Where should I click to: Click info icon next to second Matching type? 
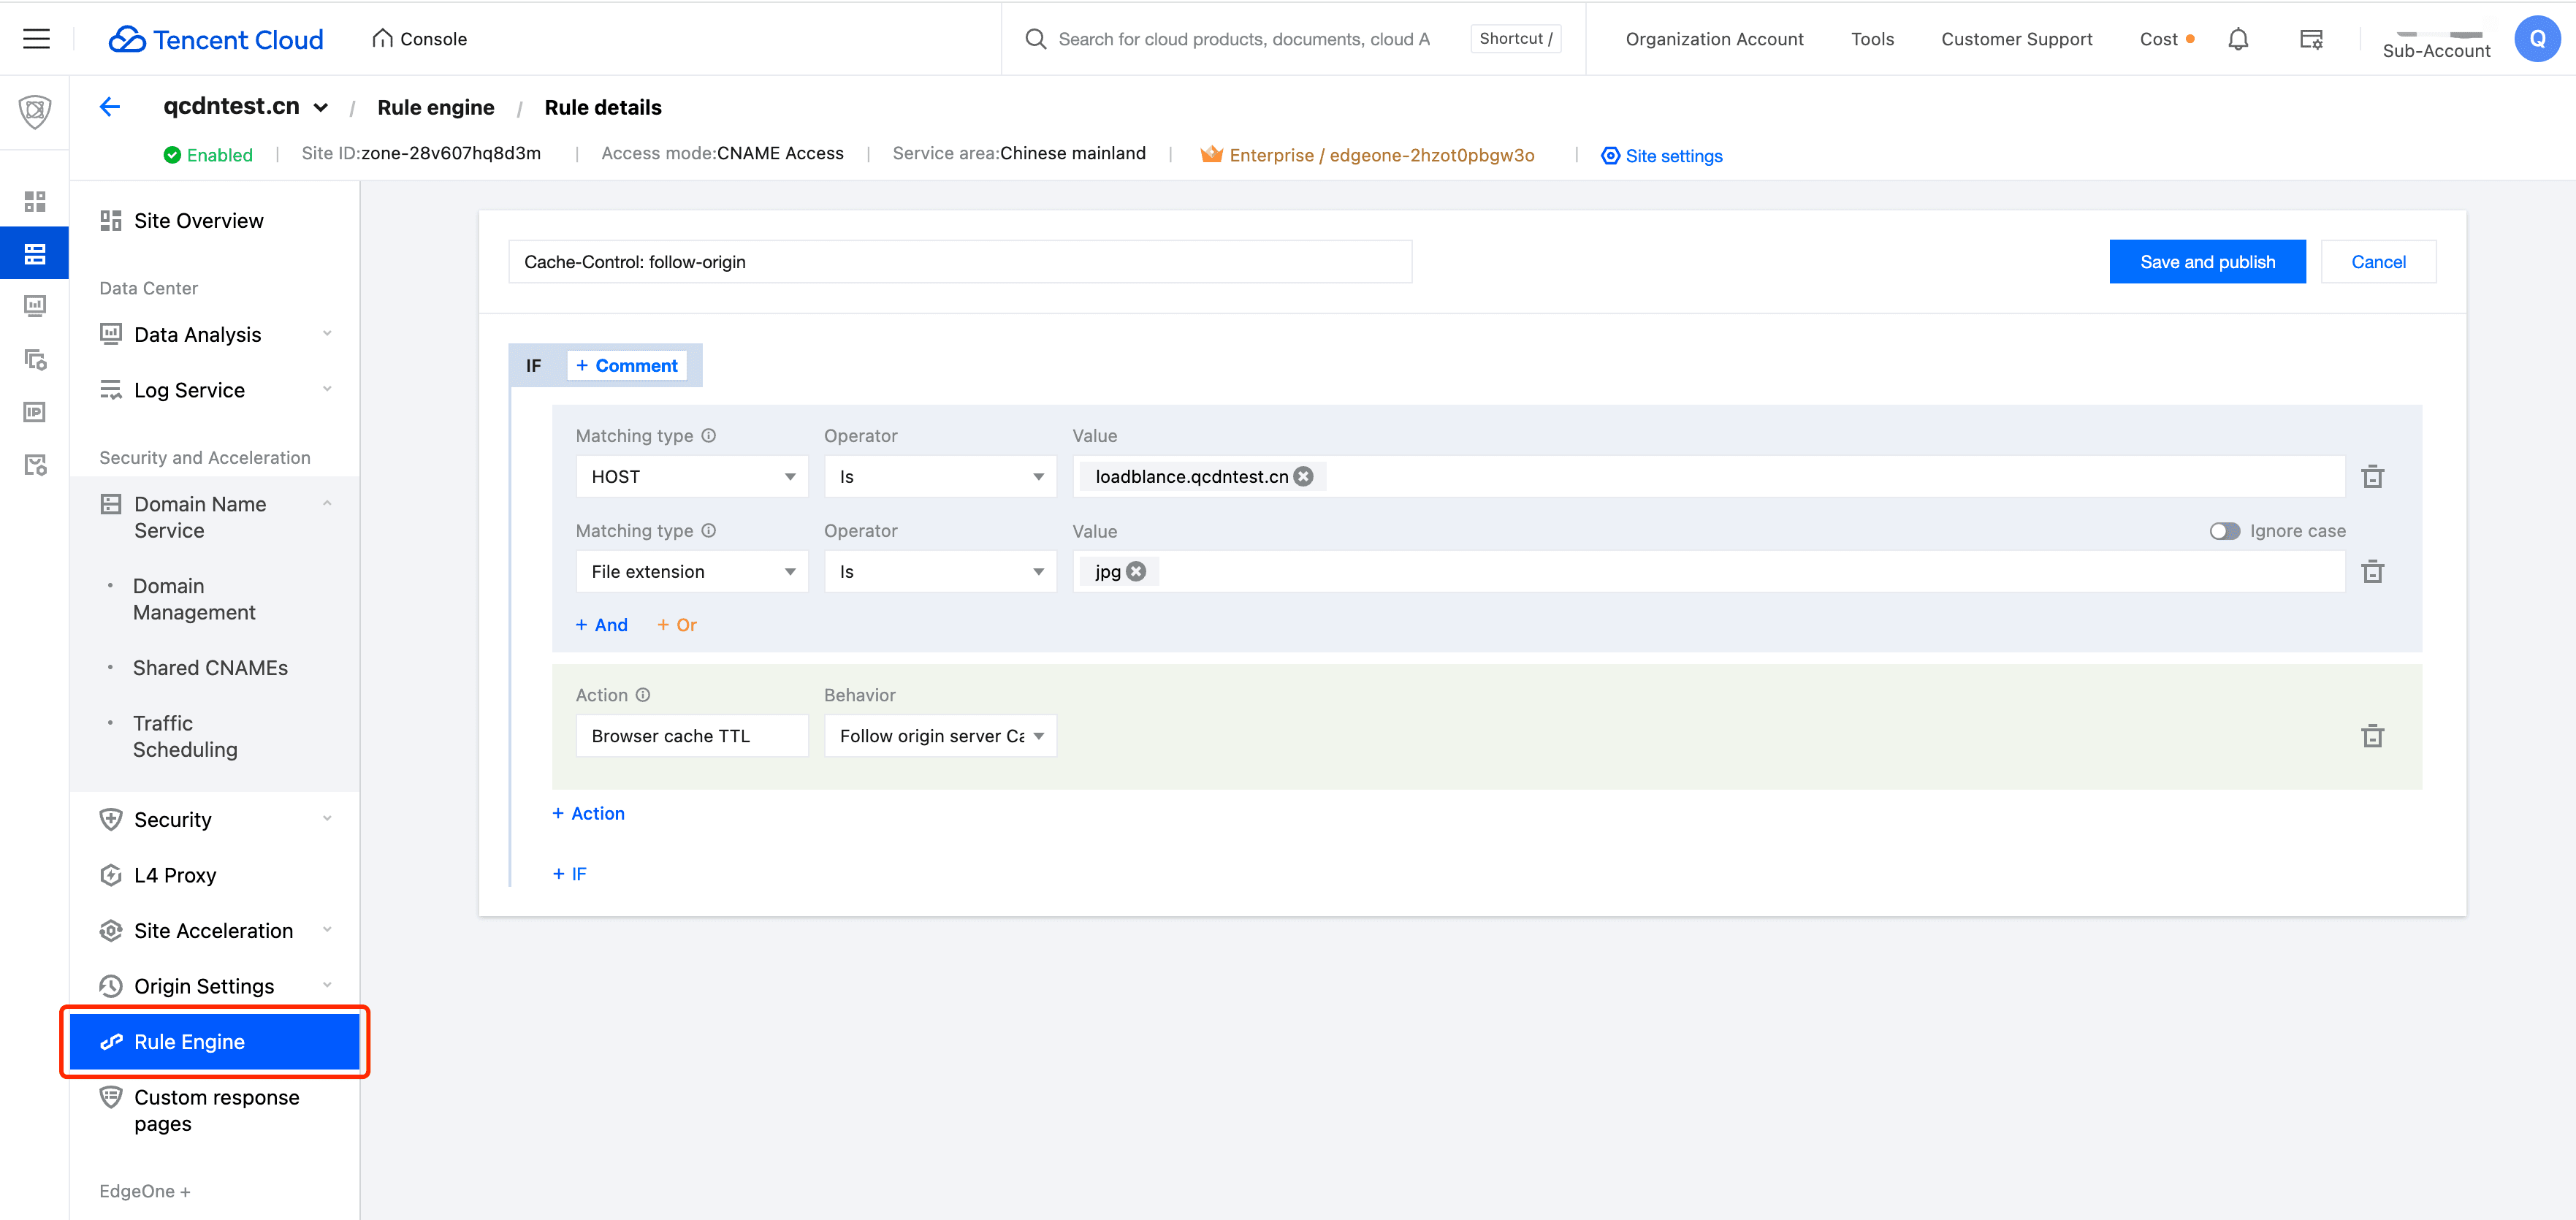708,531
